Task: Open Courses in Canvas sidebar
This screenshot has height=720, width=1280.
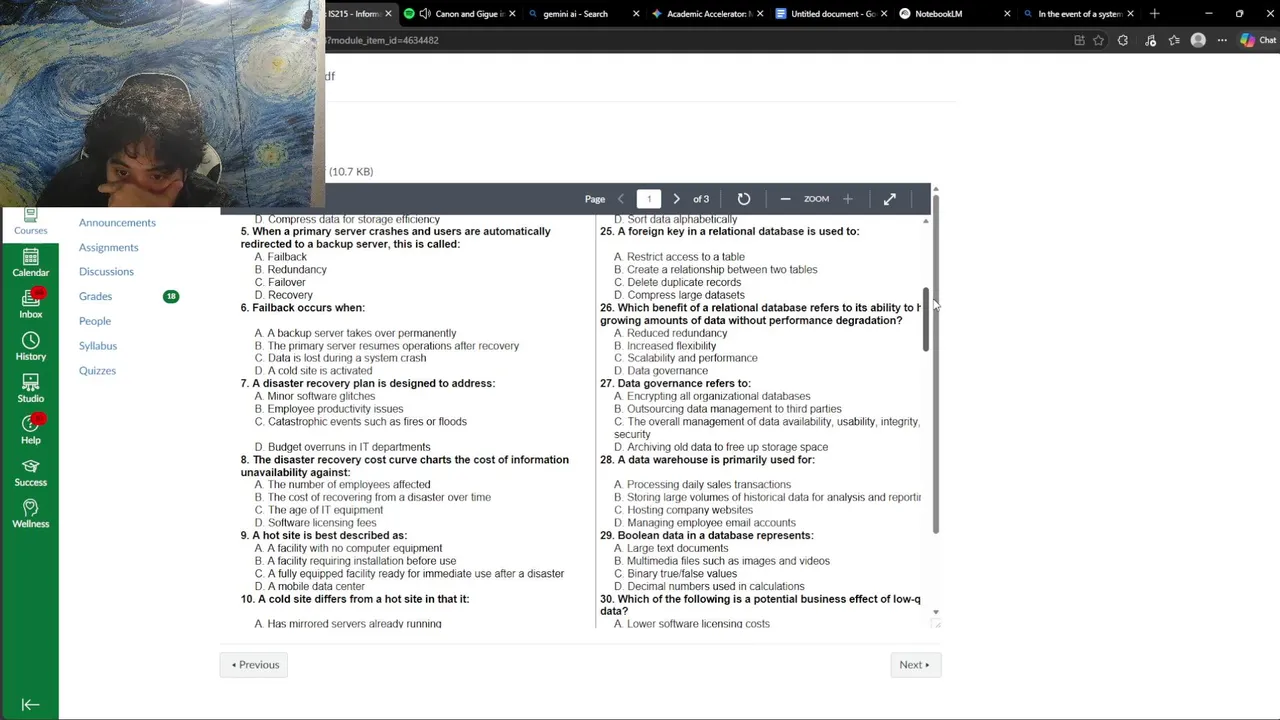Action: coord(30,223)
